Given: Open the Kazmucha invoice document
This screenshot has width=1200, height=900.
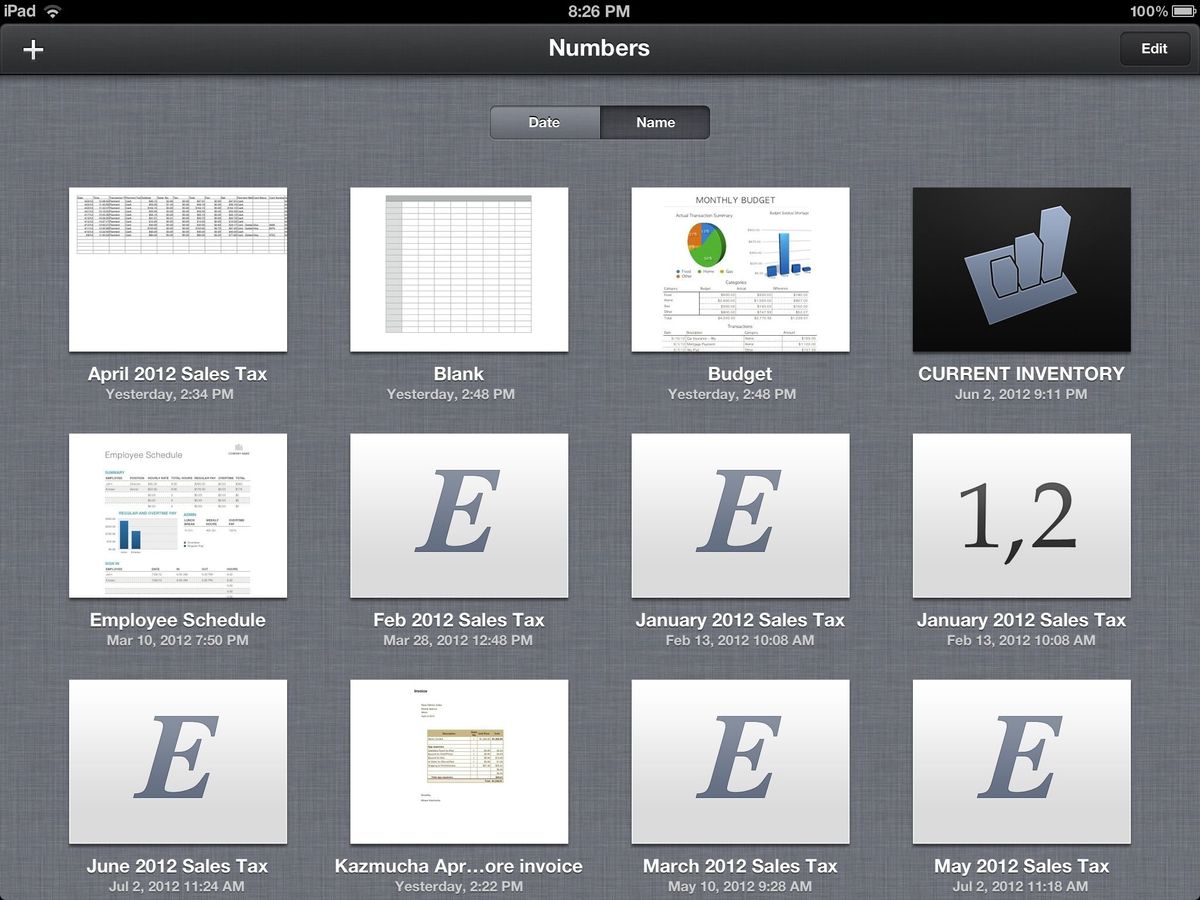Looking at the screenshot, I should (x=459, y=761).
